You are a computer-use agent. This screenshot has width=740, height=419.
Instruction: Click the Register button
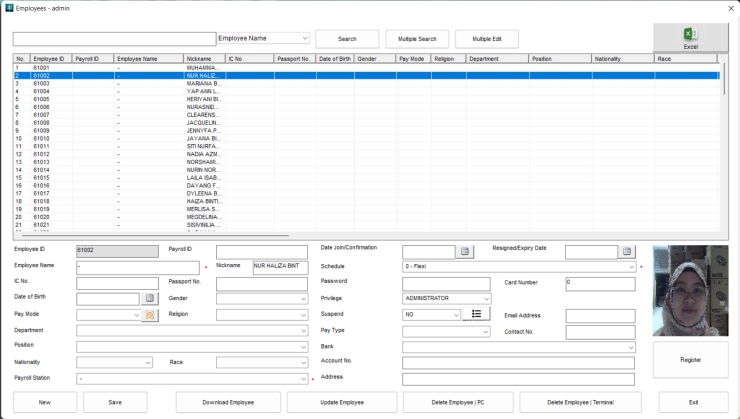coord(690,359)
